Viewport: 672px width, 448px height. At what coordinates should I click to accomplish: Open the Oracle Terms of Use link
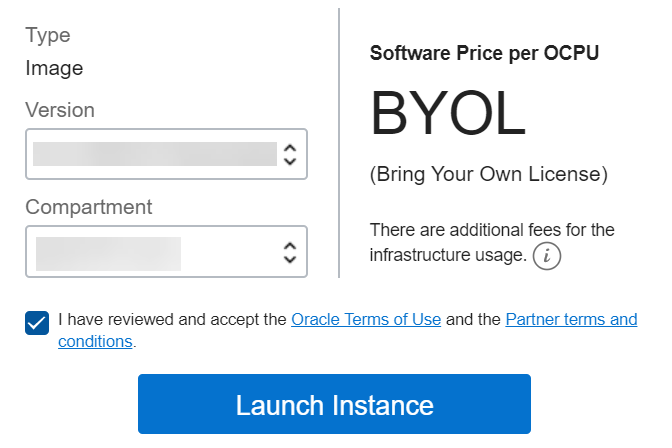(366, 320)
